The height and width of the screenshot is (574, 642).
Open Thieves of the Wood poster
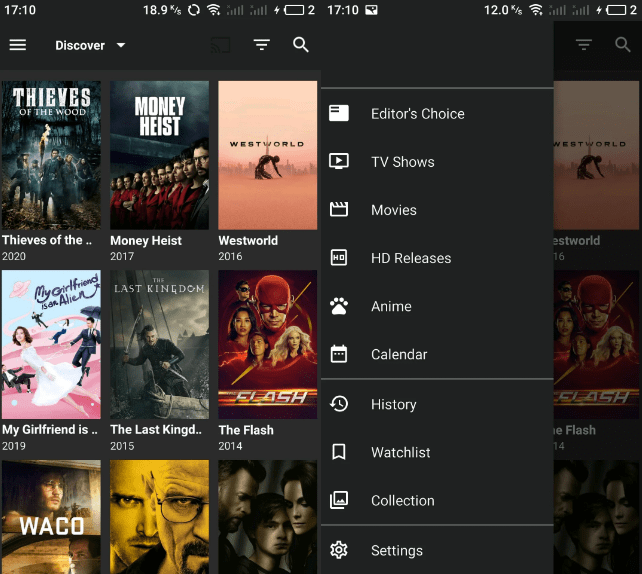[51, 155]
